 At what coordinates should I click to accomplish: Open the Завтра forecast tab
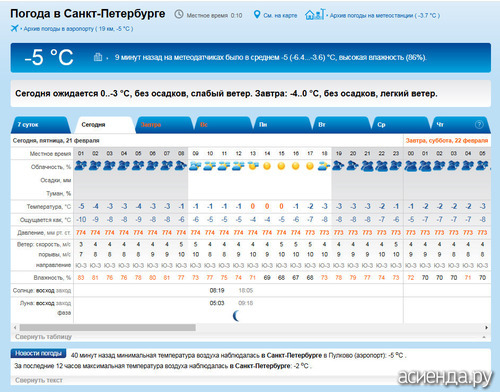(x=165, y=125)
